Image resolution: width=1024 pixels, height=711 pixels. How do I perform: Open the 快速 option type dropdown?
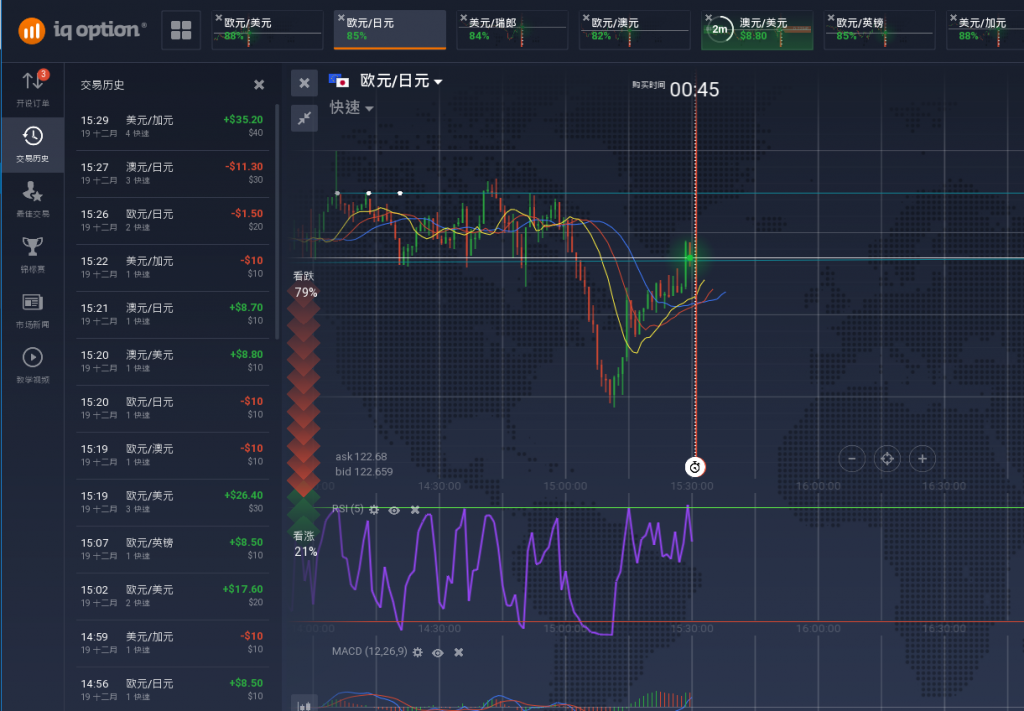tap(352, 108)
